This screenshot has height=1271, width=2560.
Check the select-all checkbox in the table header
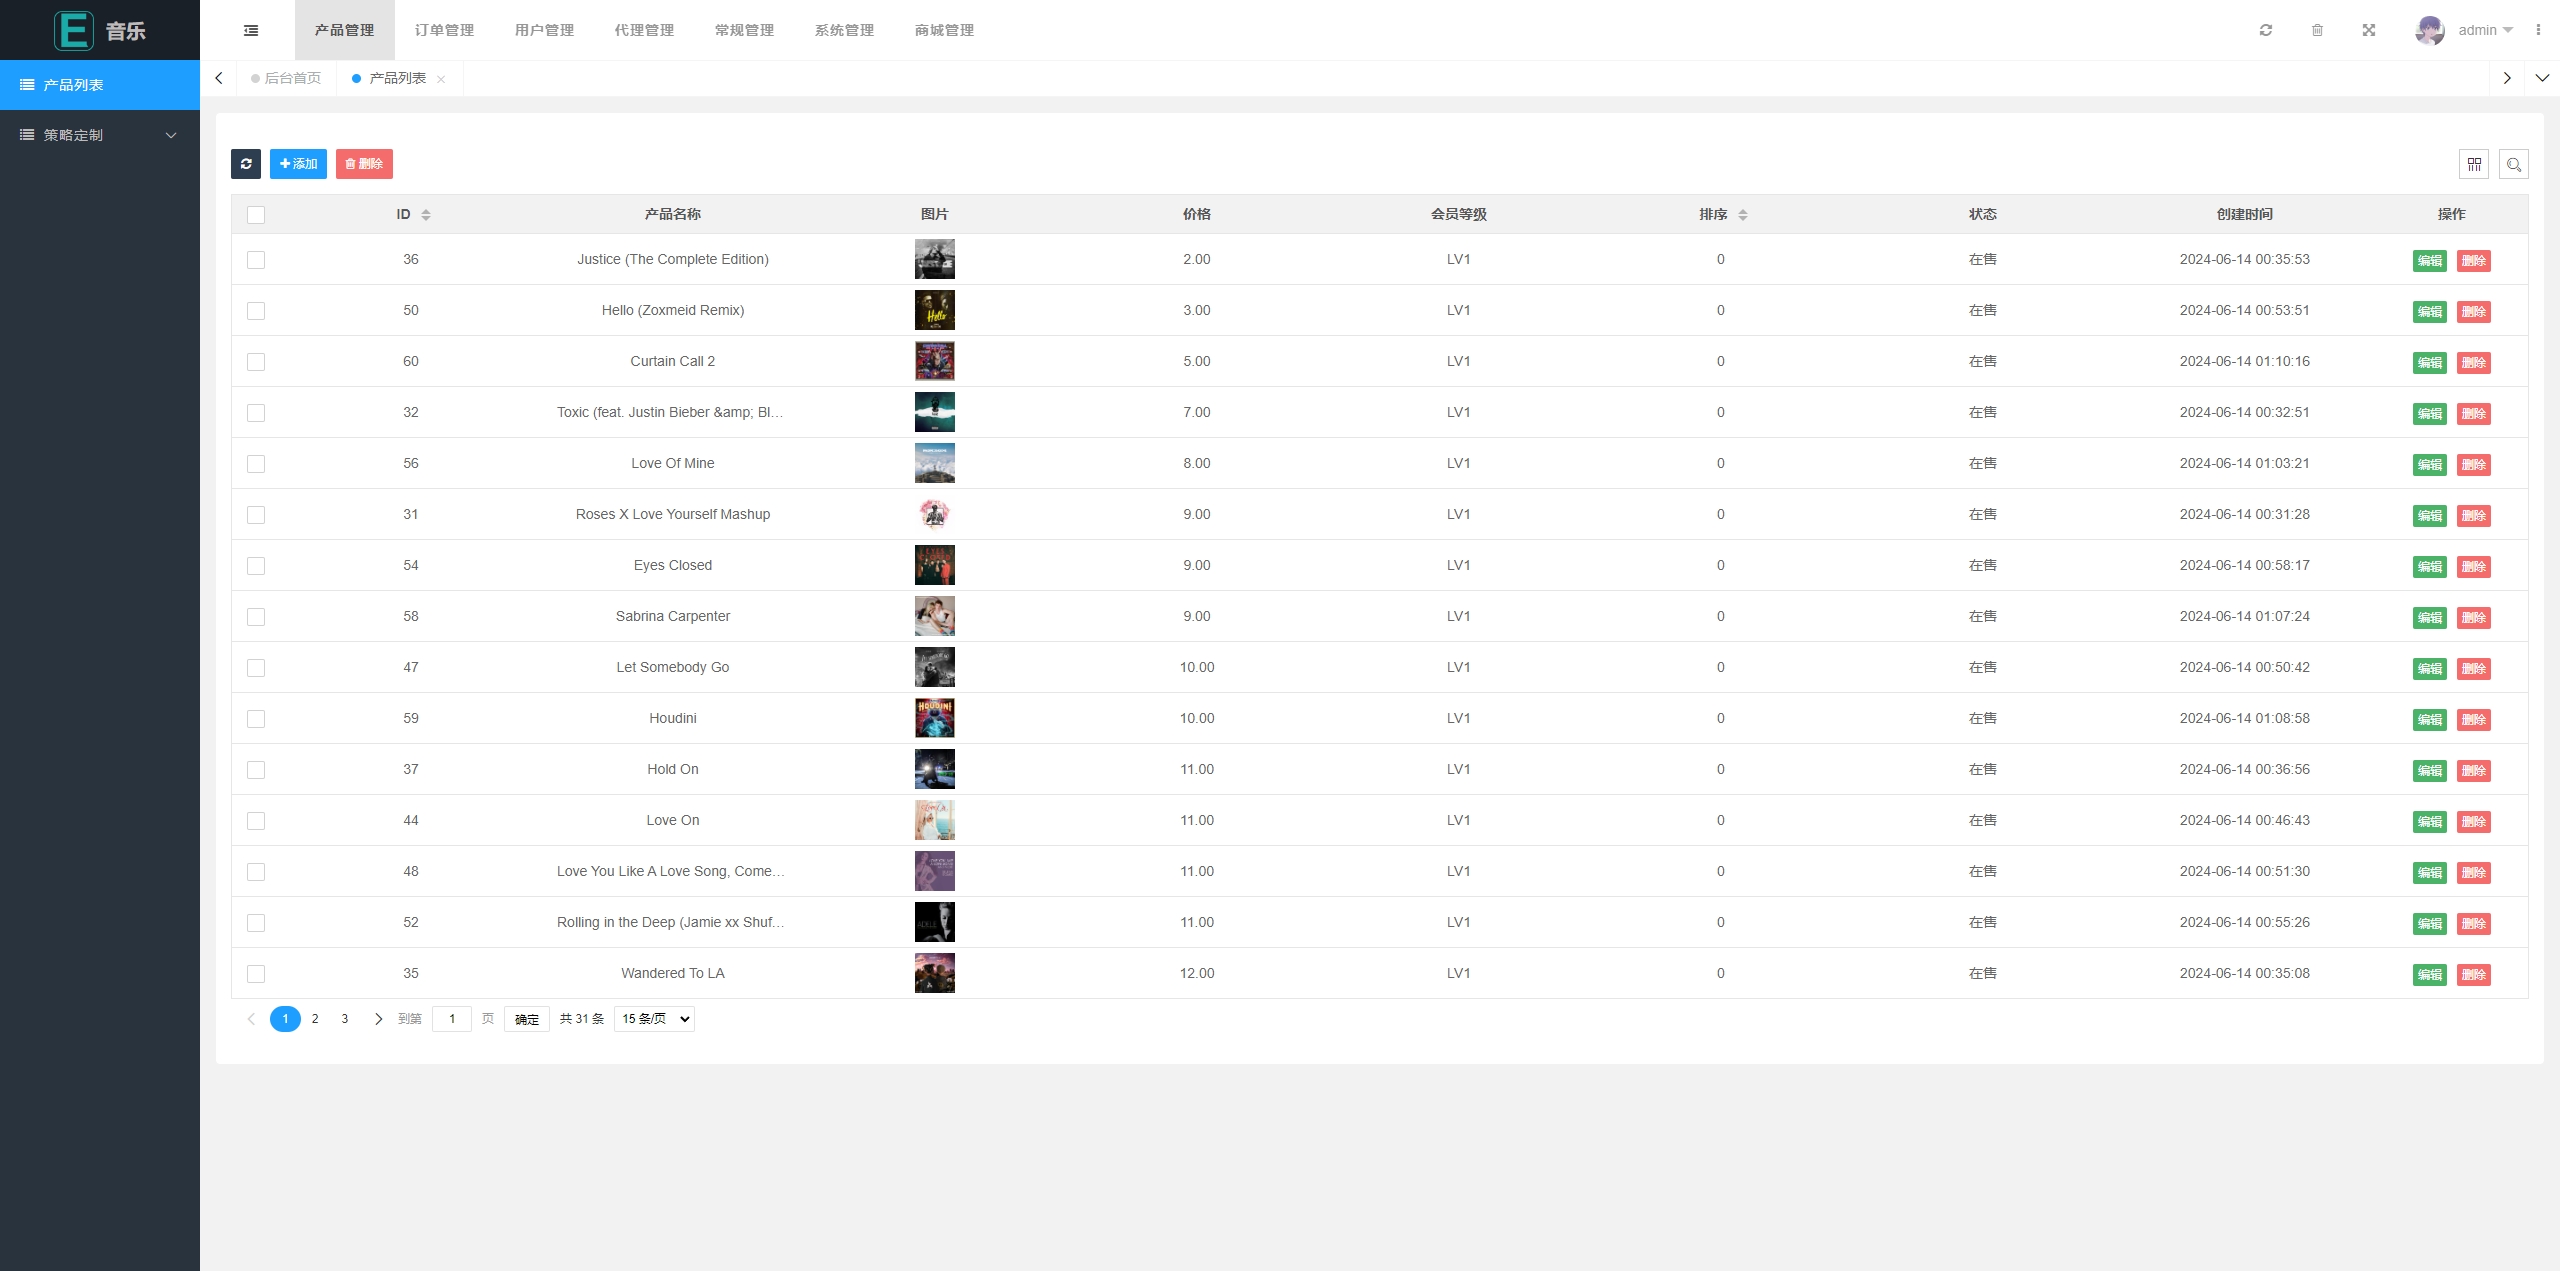click(256, 215)
